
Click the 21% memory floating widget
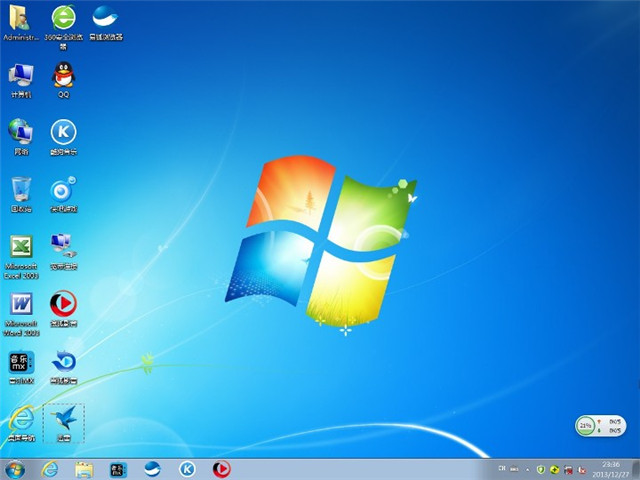tap(585, 425)
